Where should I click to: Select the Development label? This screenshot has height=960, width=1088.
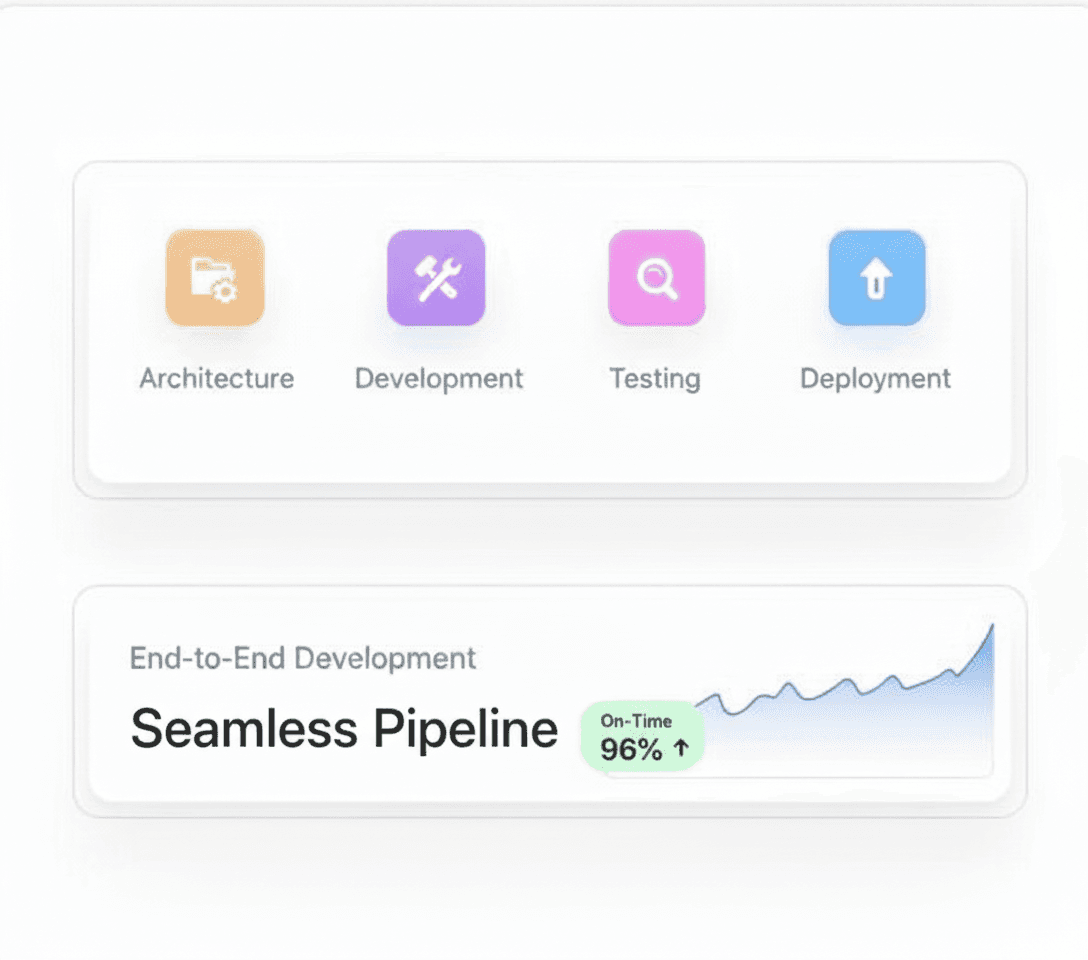(439, 379)
